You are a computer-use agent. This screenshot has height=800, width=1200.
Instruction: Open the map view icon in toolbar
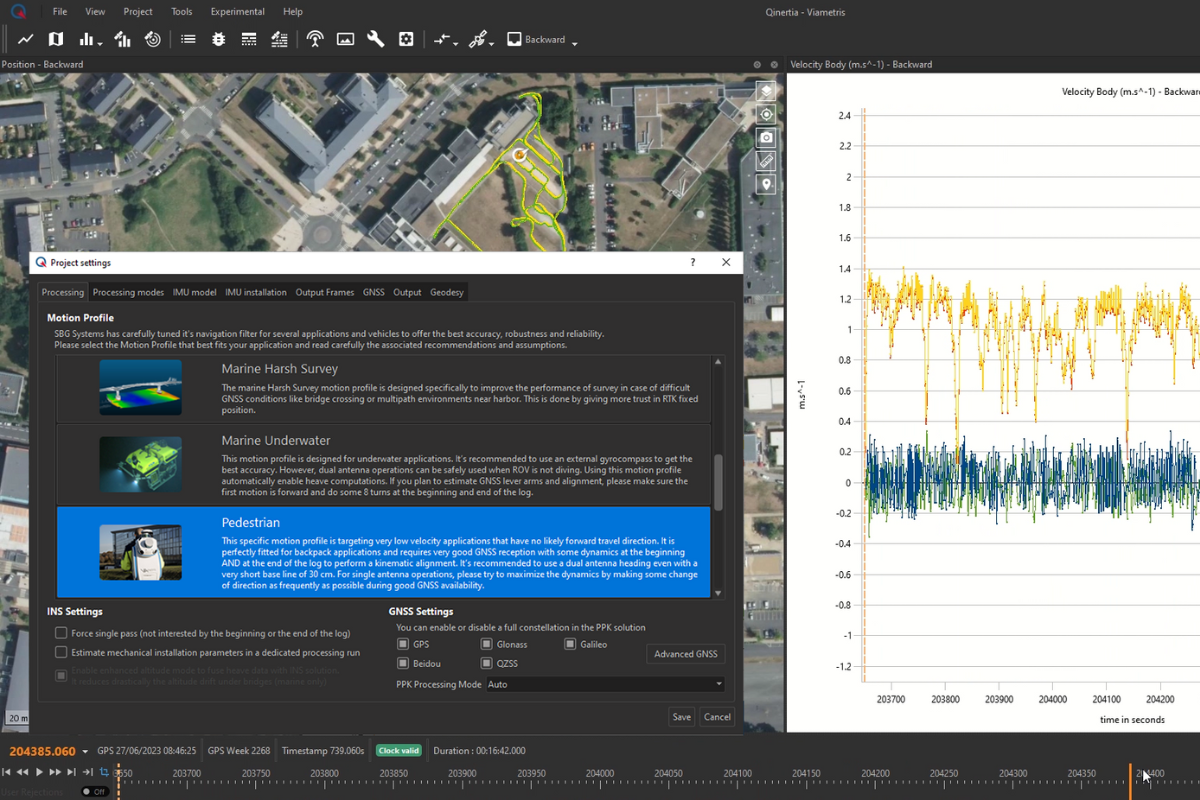pos(56,40)
